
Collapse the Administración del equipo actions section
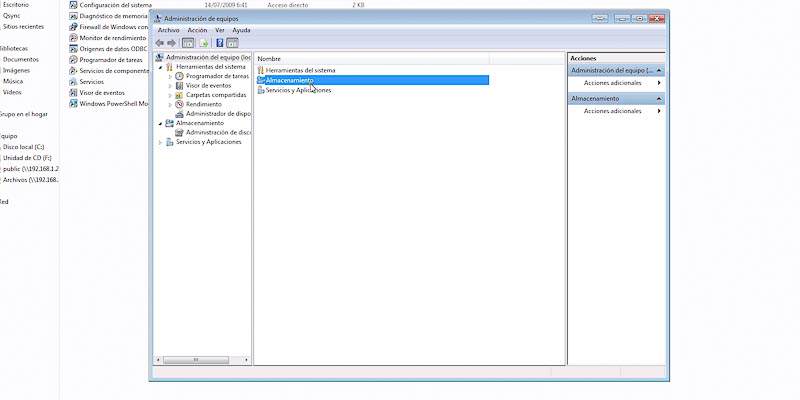(659, 70)
